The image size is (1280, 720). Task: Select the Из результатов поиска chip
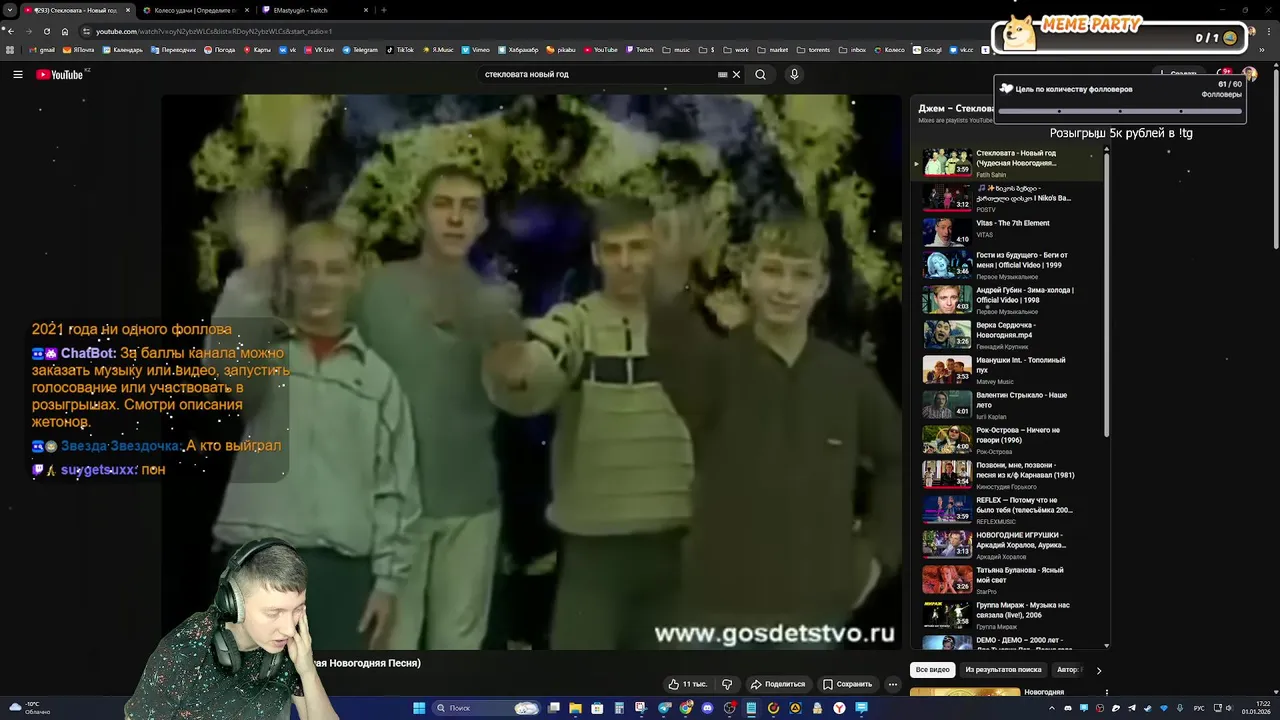[1003, 670]
